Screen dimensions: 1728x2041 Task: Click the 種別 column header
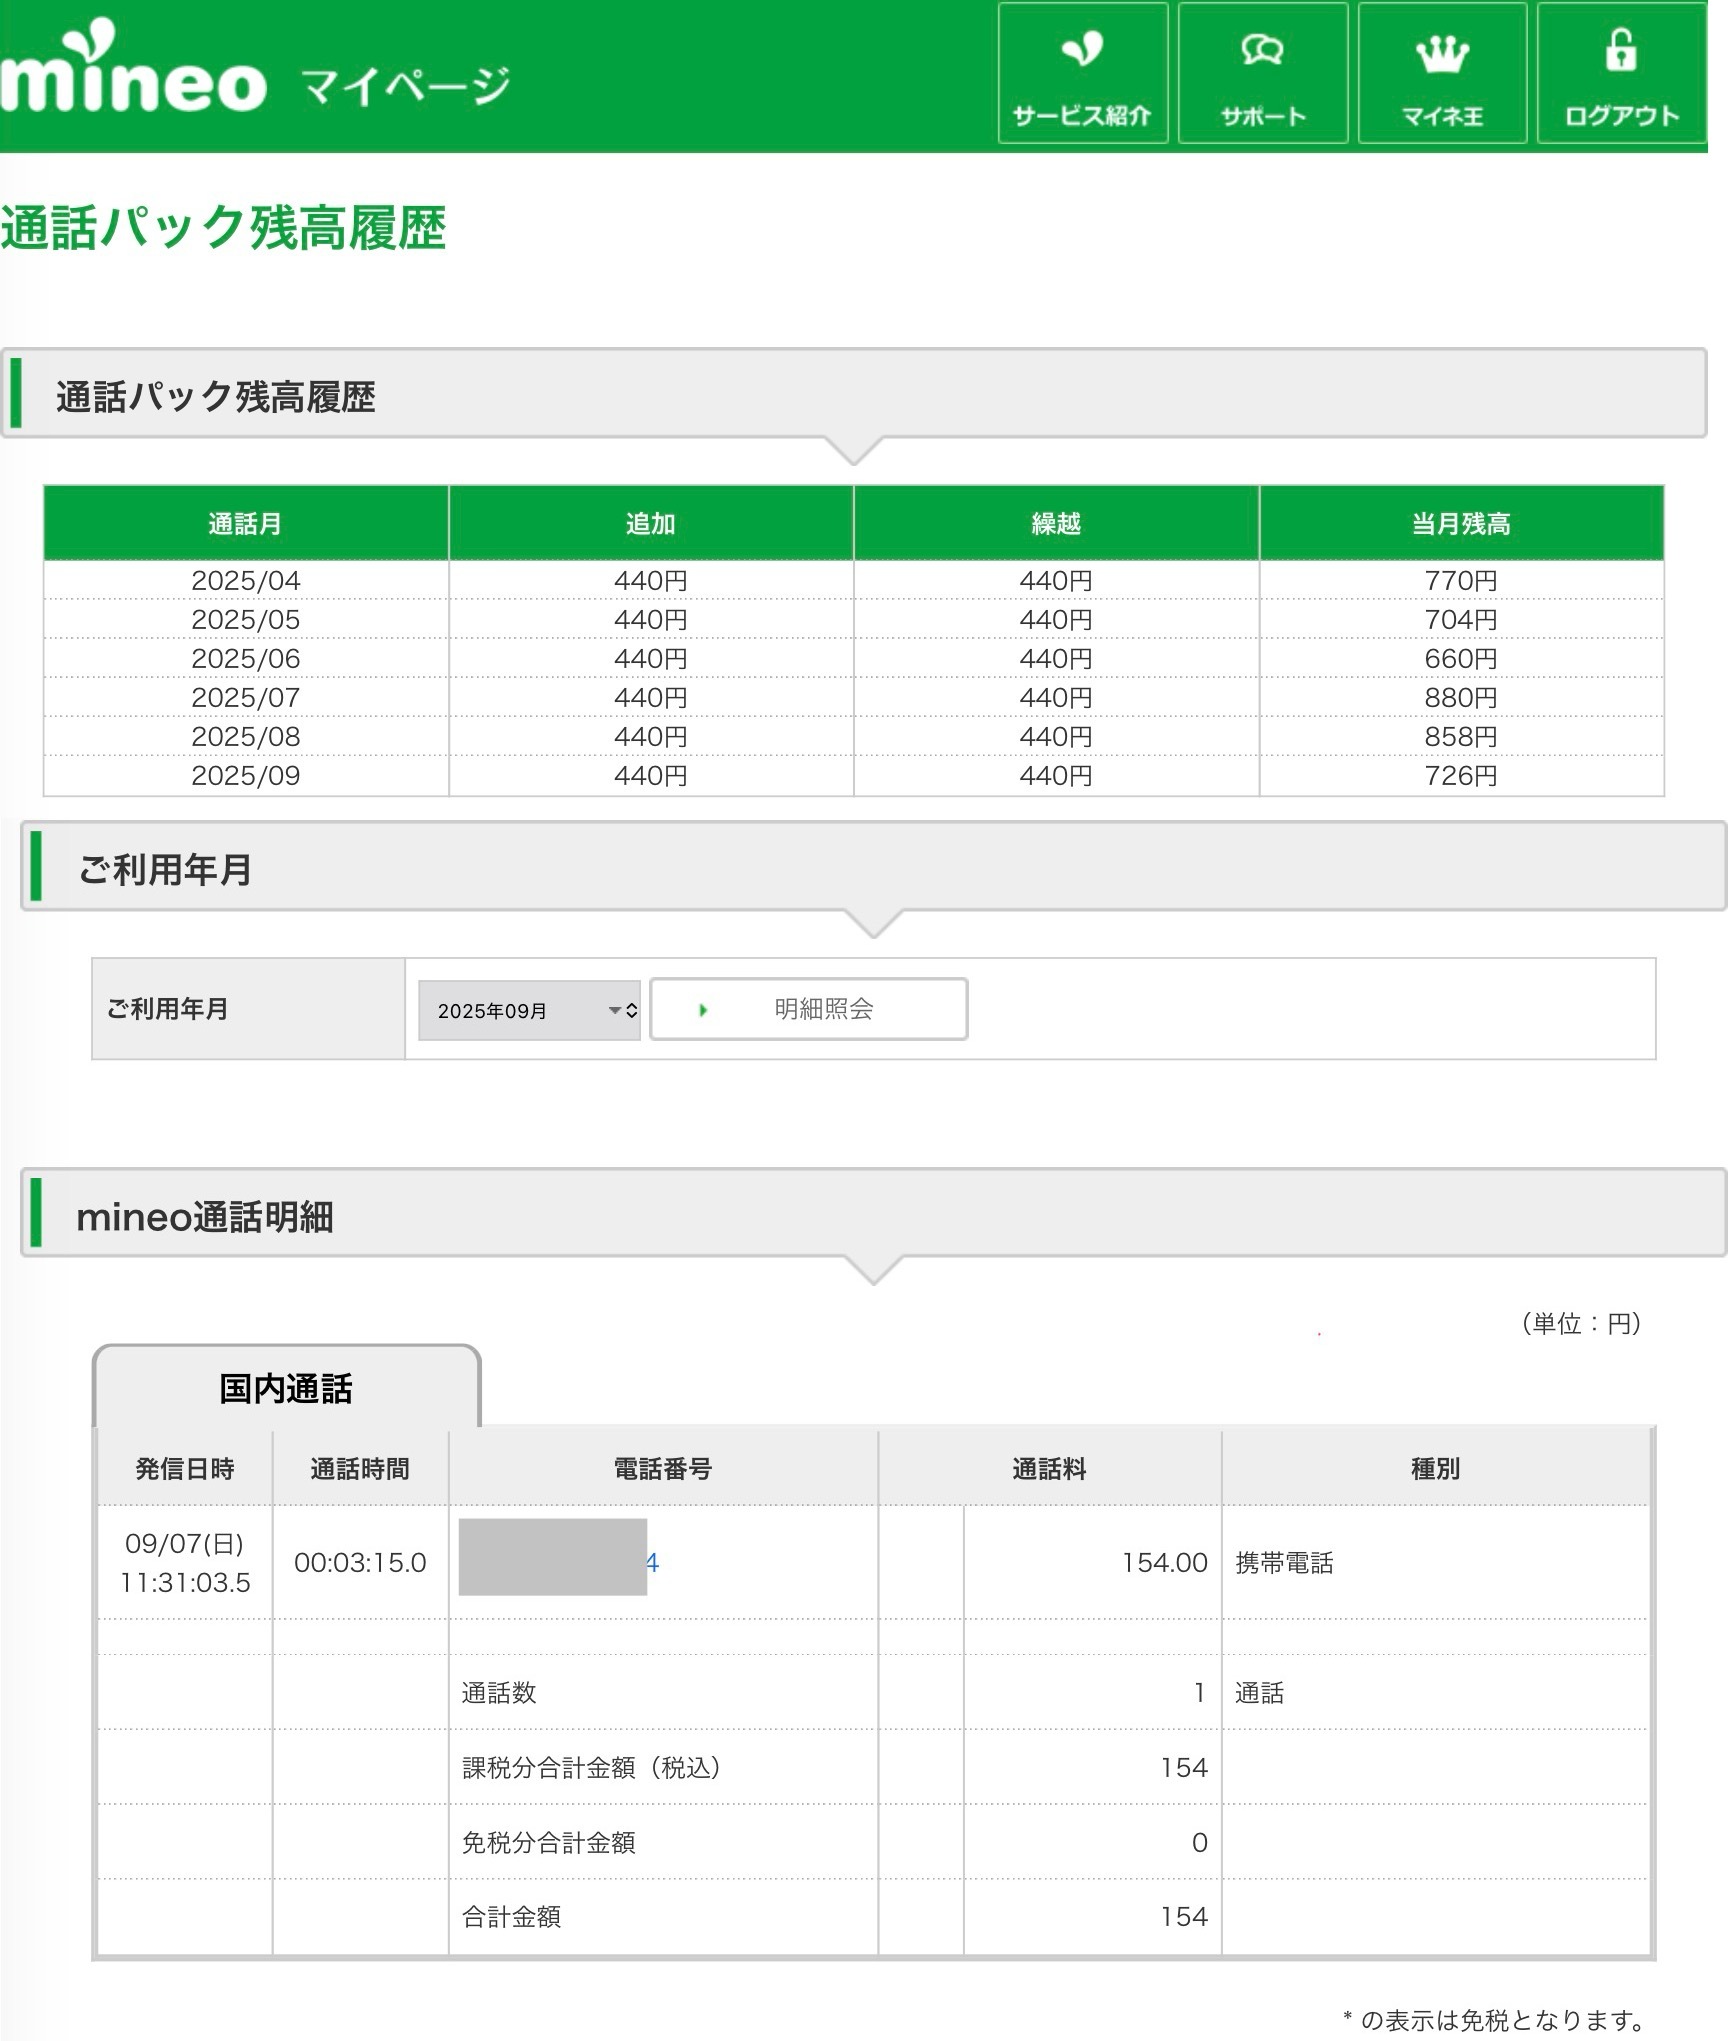[1434, 1468]
